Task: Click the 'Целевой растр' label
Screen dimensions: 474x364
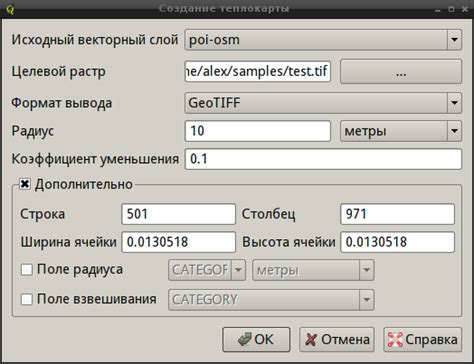Action: click(59, 71)
